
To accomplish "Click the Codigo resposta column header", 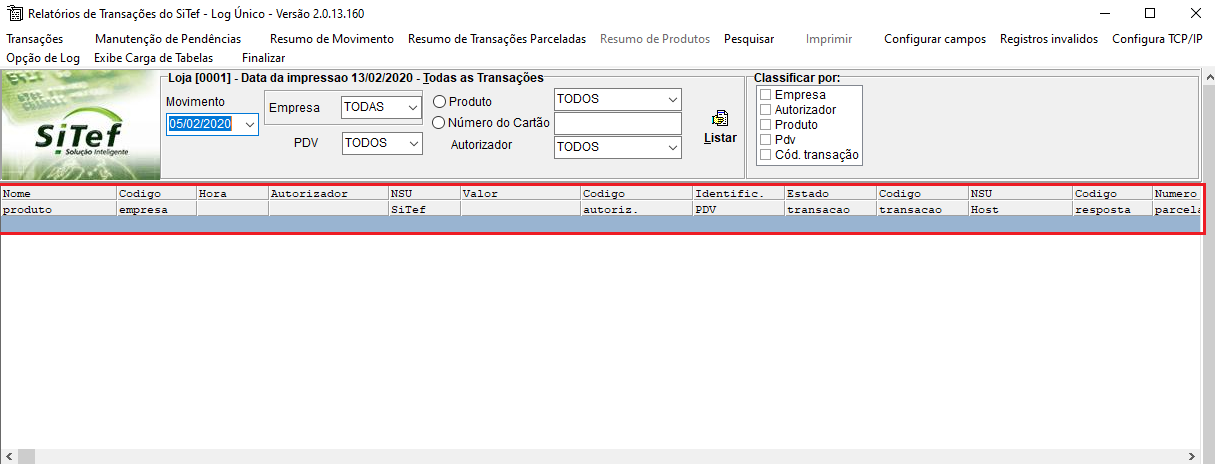I will [x=1113, y=202].
